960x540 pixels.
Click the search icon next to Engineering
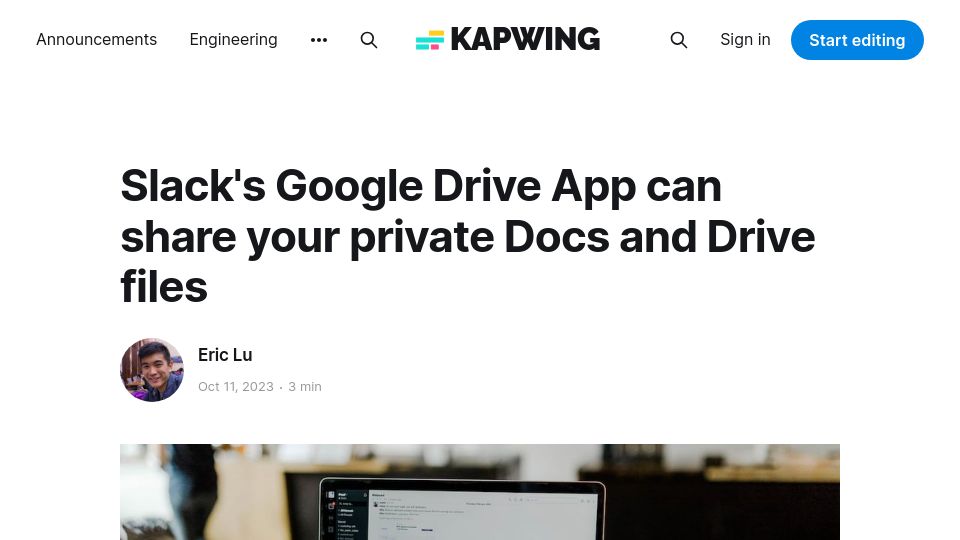[x=369, y=40]
